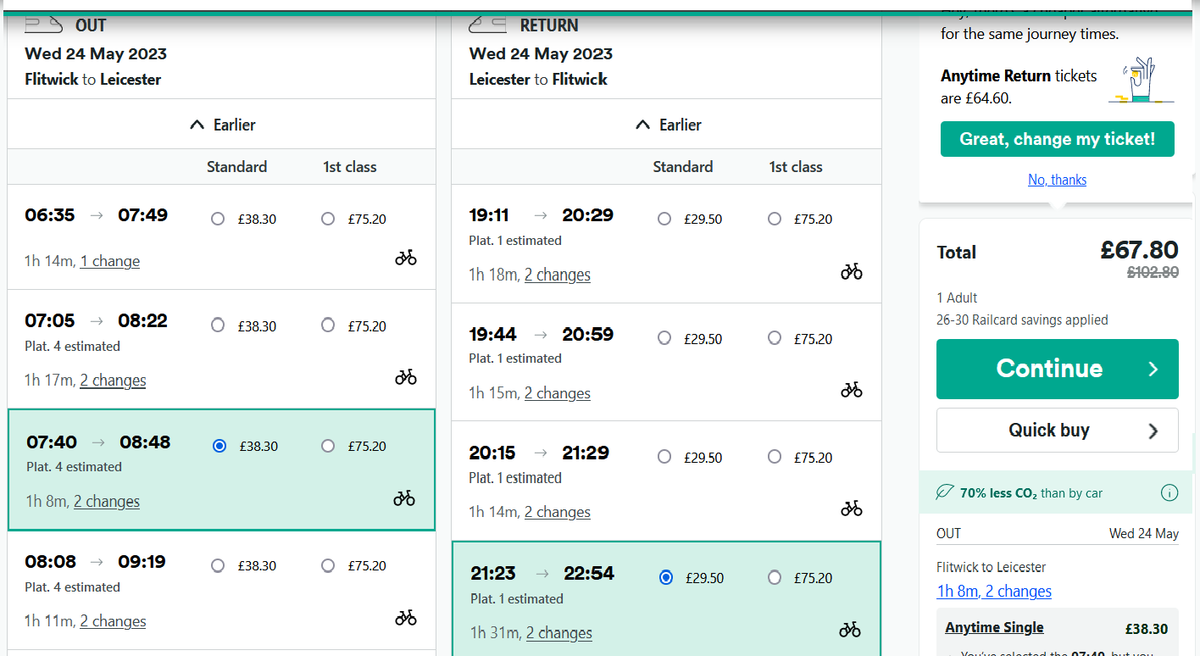Image resolution: width=1200 pixels, height=656 pixels.
Task: Select Standard £38.30 for 07:05 departure
Action: 218,326
